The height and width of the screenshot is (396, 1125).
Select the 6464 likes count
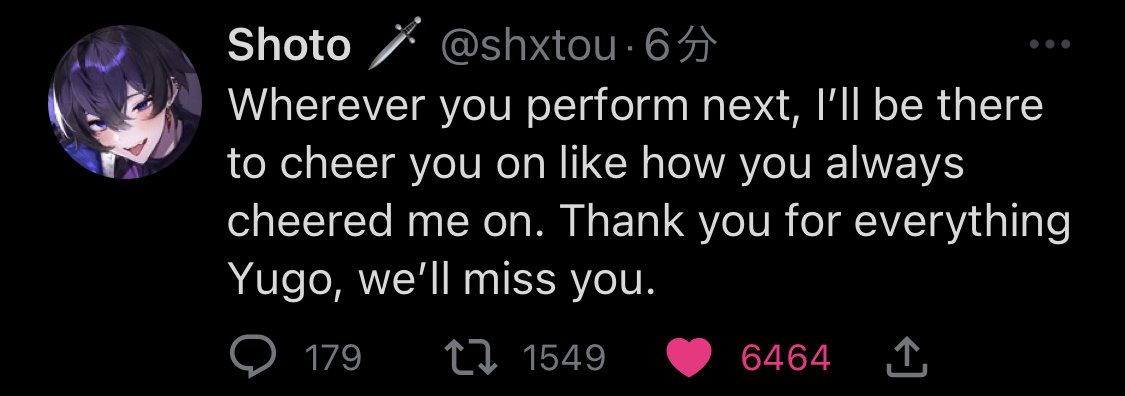786,358
